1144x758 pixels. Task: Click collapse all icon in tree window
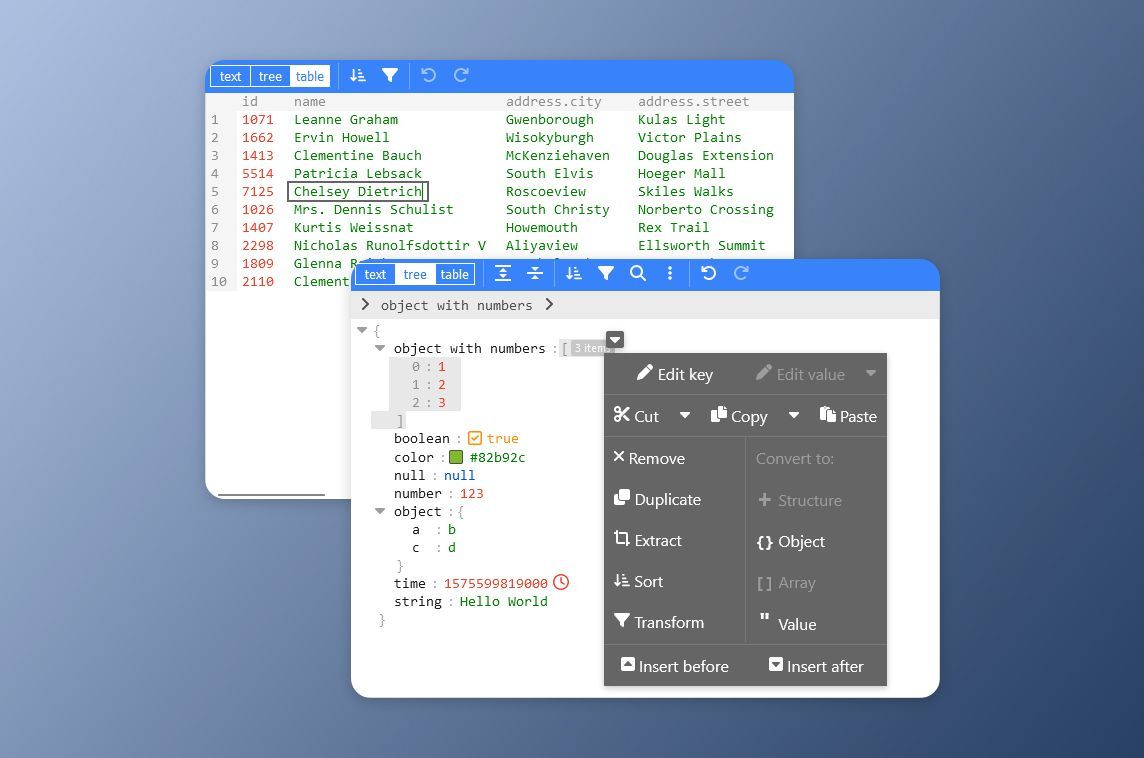click(535, 273)
